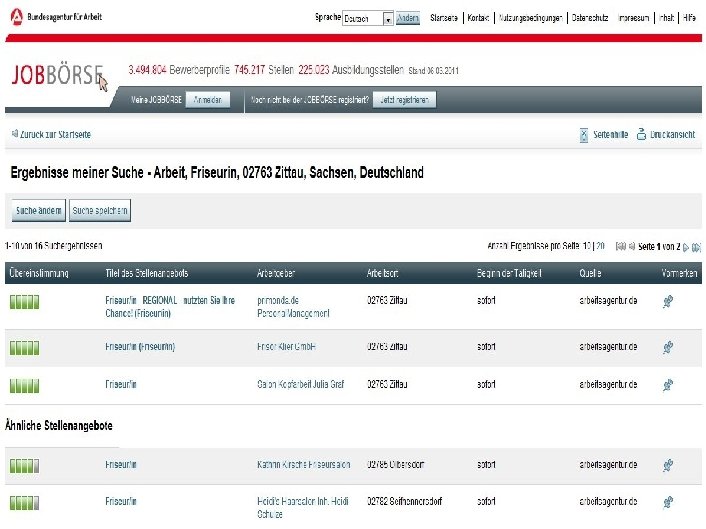
Task: Open the Datenschutz top link
Action: (590, 18)
